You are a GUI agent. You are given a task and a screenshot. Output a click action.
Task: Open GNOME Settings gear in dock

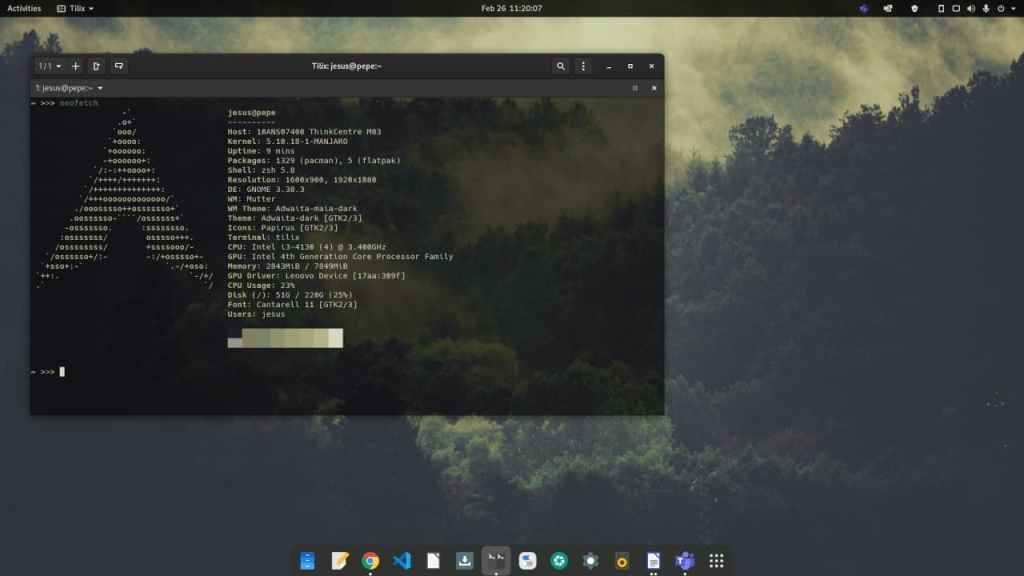(x=590, y=561)
